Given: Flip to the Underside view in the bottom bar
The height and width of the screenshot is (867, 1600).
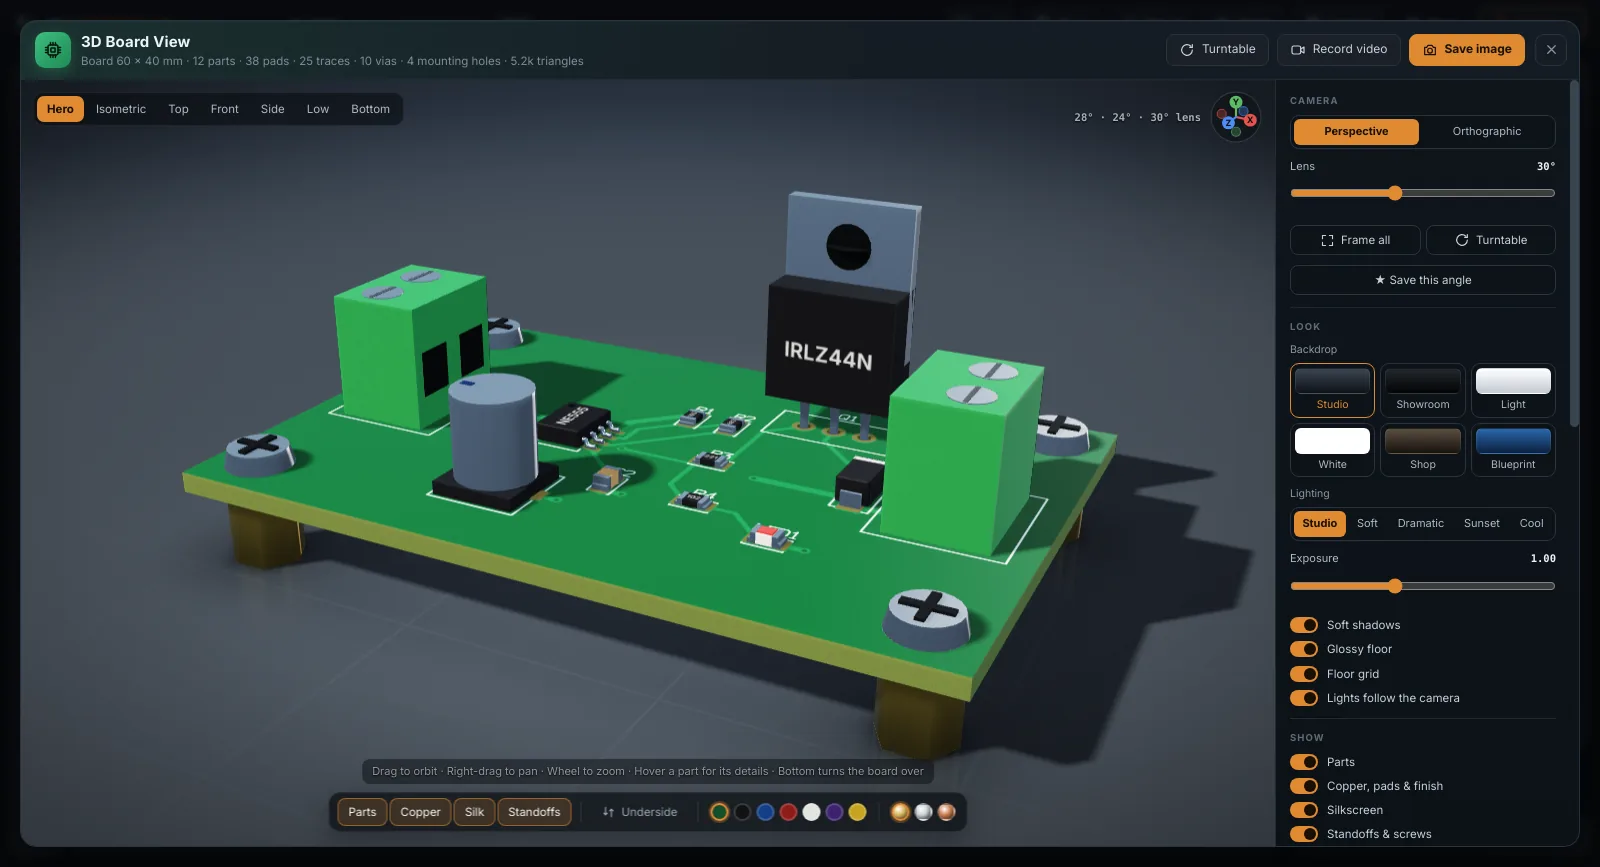Looking at the screenshot, I should coord(640,812).
